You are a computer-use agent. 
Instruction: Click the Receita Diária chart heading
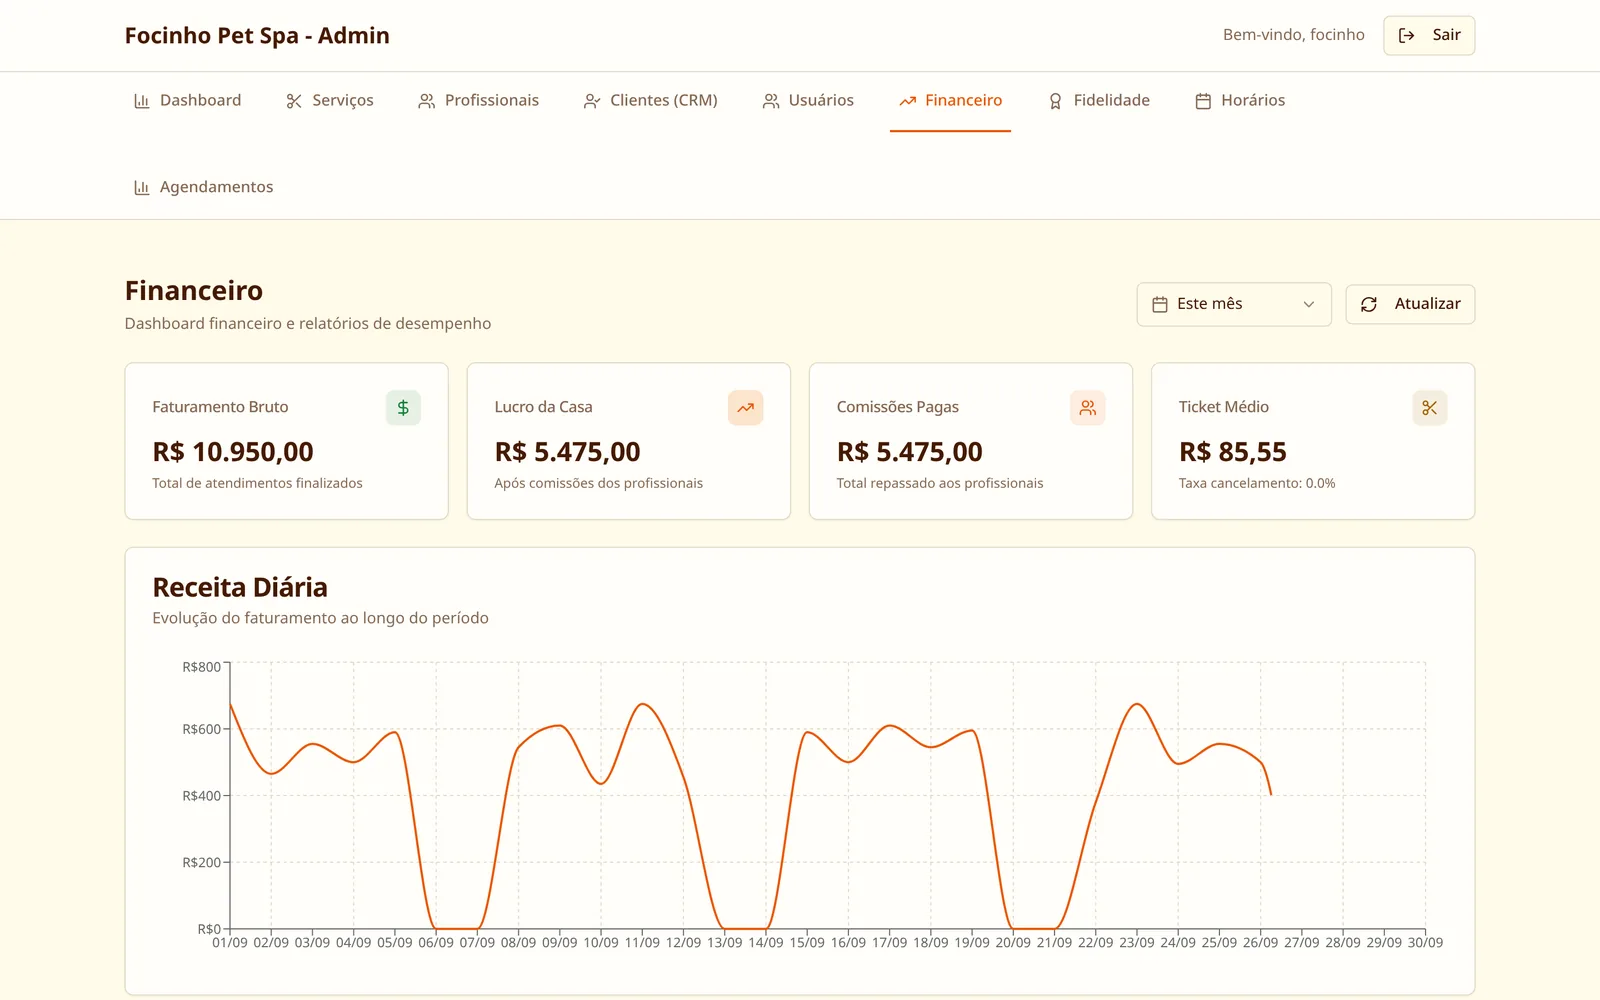pyautogui.click(x=240, y=587)
